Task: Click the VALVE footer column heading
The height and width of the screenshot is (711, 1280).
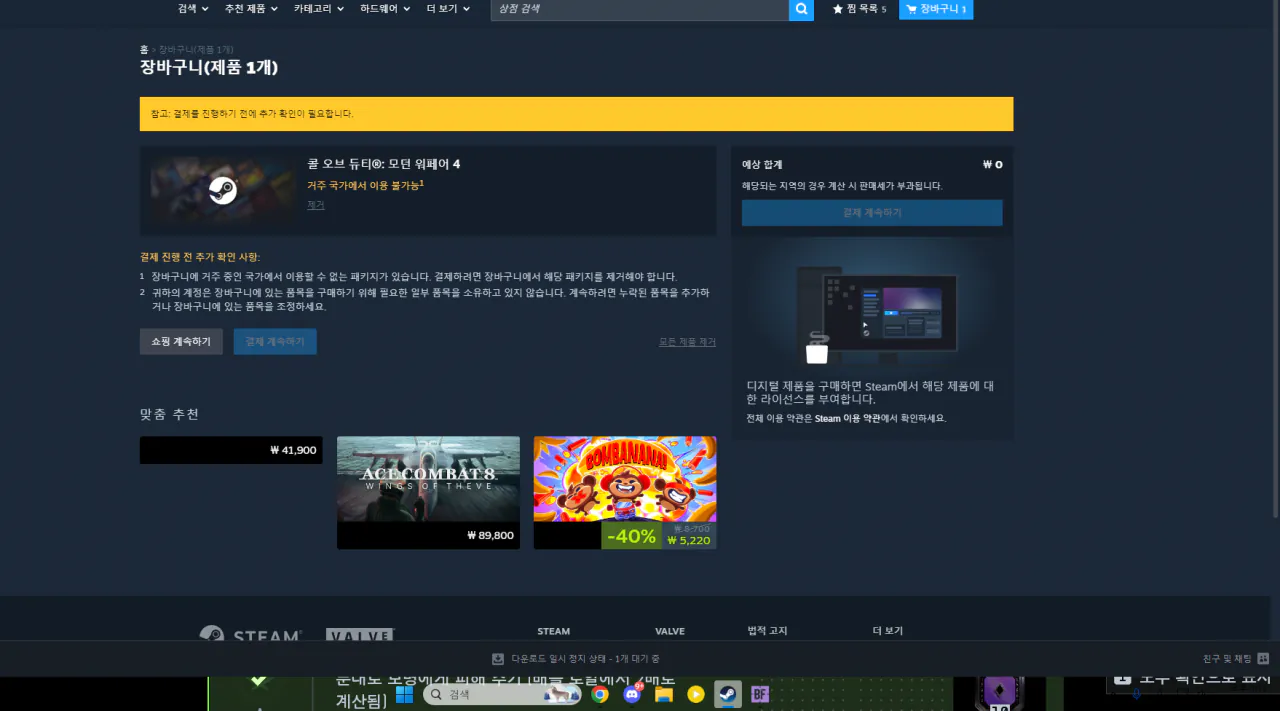Action: pos(670,631)
